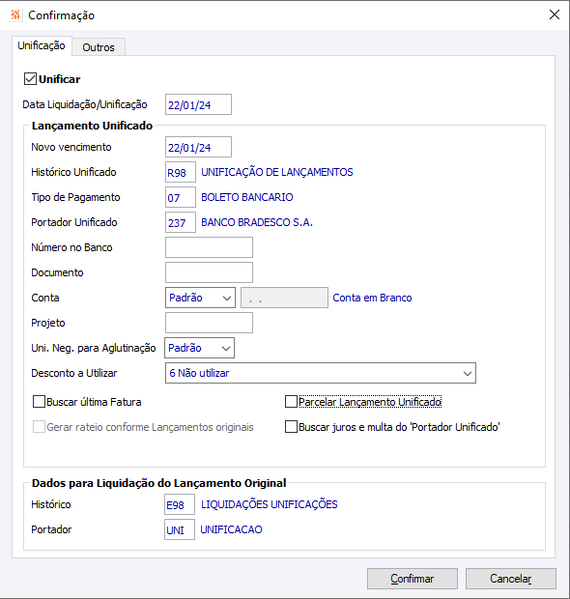Click the Portador Unificado field with 237
The width and height of the screenshot is (570, 599).
180,222
